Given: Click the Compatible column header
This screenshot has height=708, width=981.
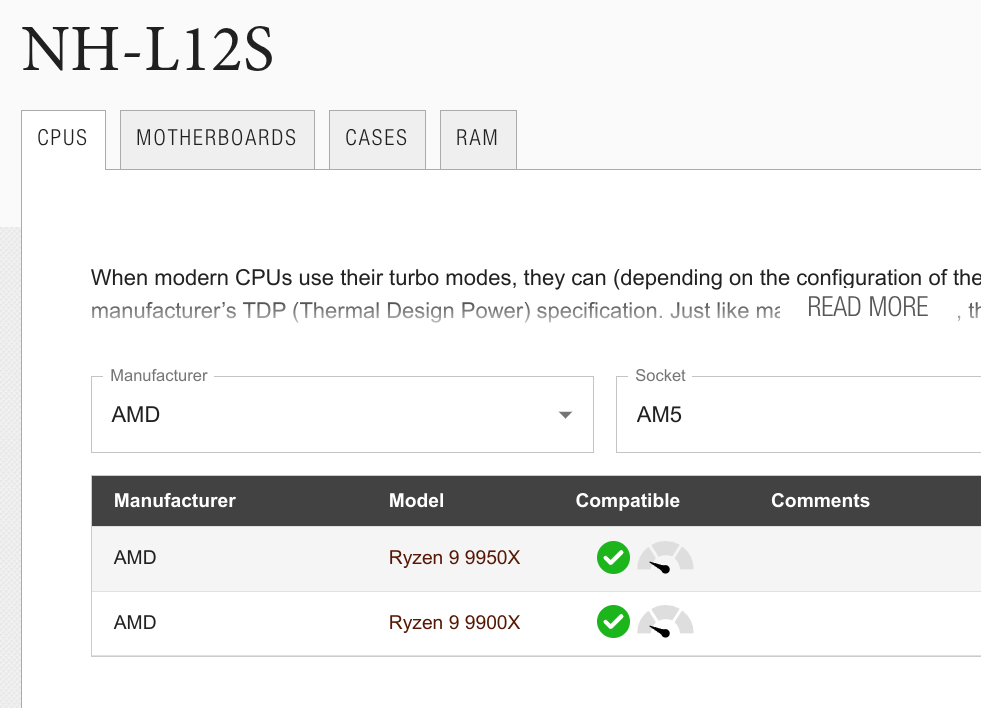Looking at the screenshot, I should [x=627, y=501].
